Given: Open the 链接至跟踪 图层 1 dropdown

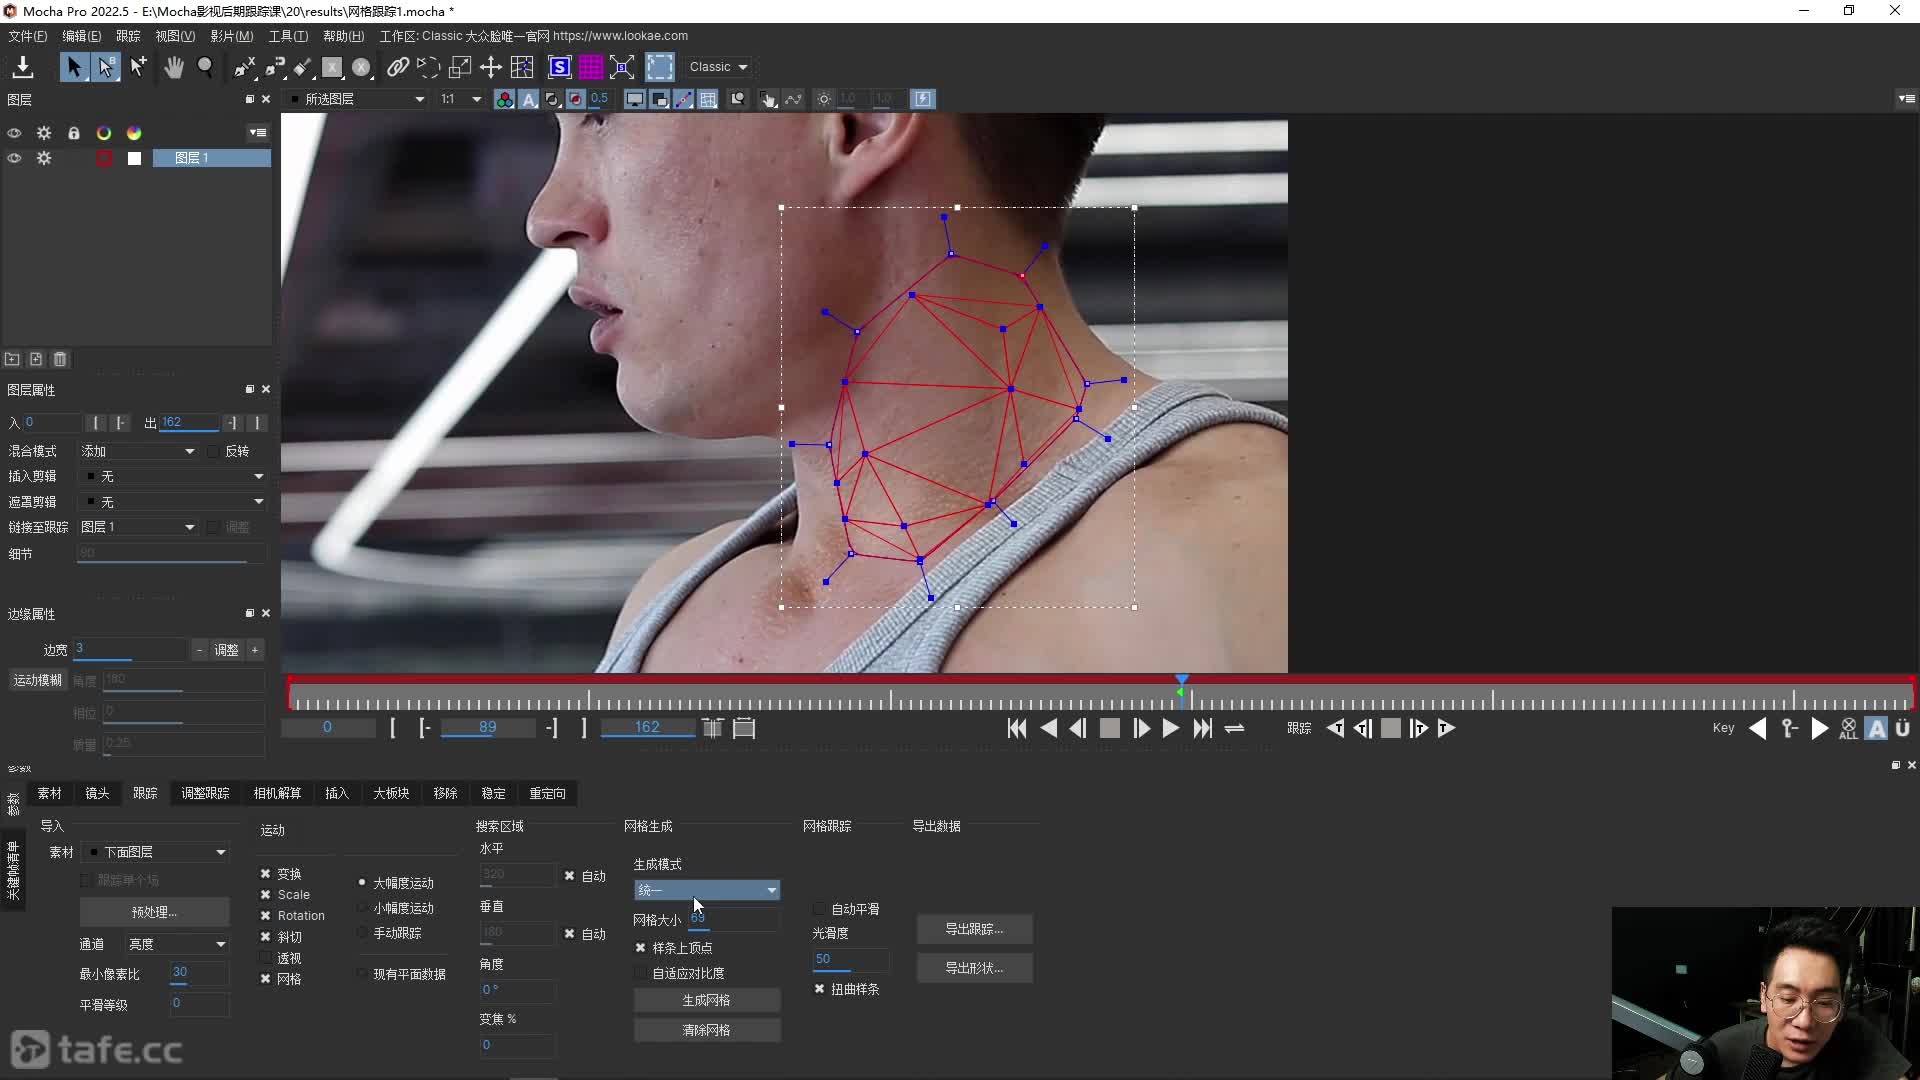Looking at the screenshot, I should 138,527.
